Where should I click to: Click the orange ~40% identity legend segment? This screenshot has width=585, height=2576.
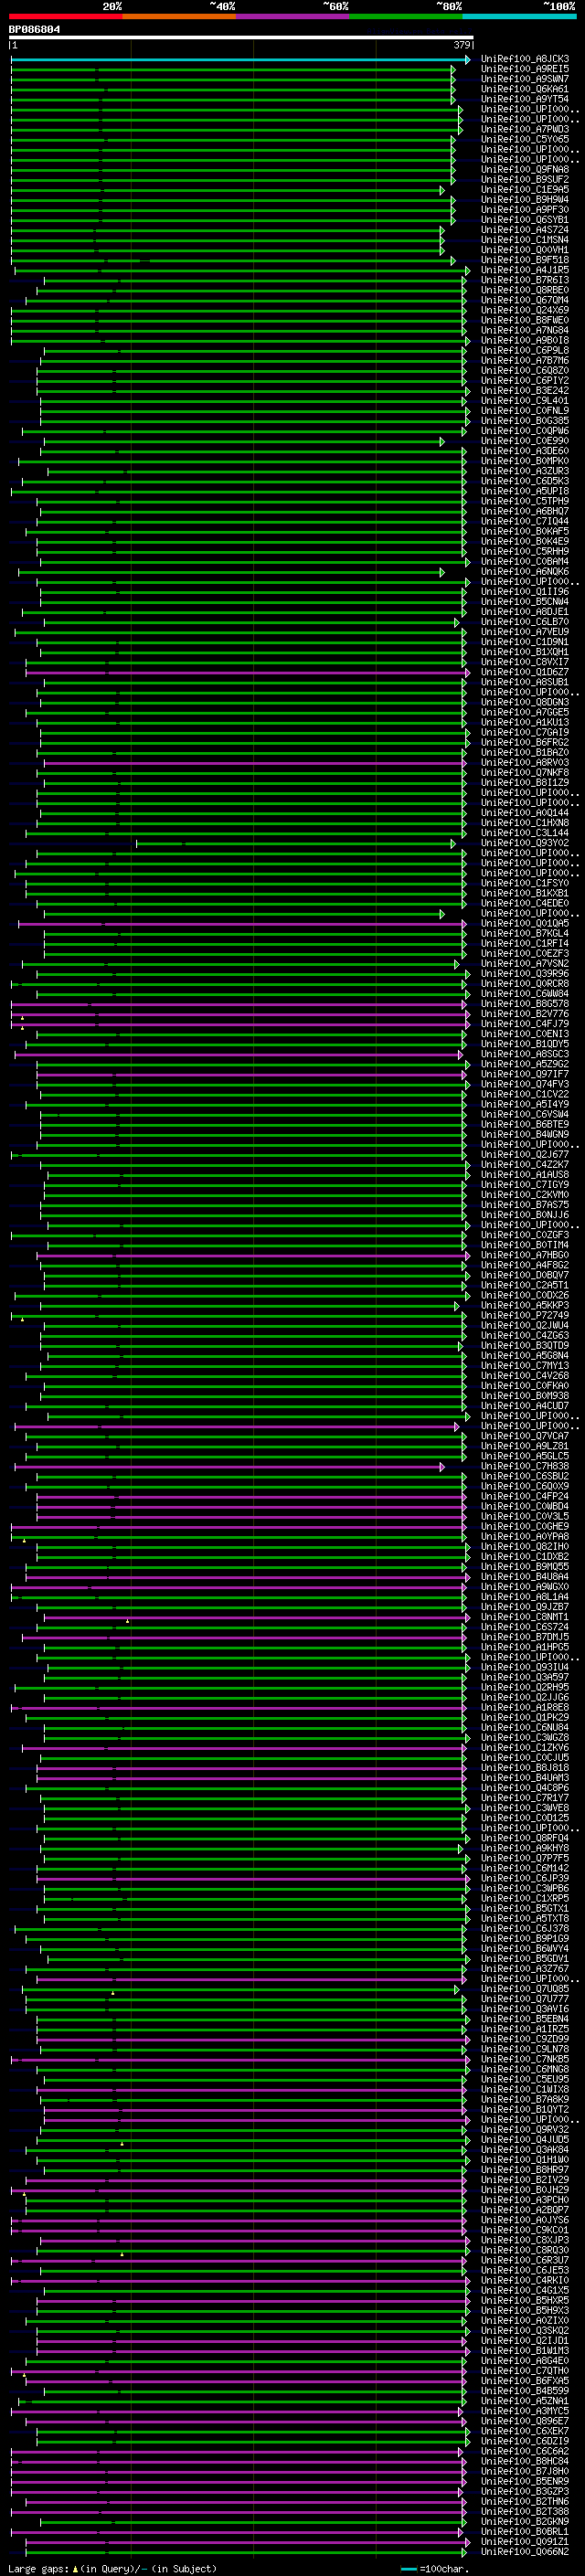click(x=179, y=16)
